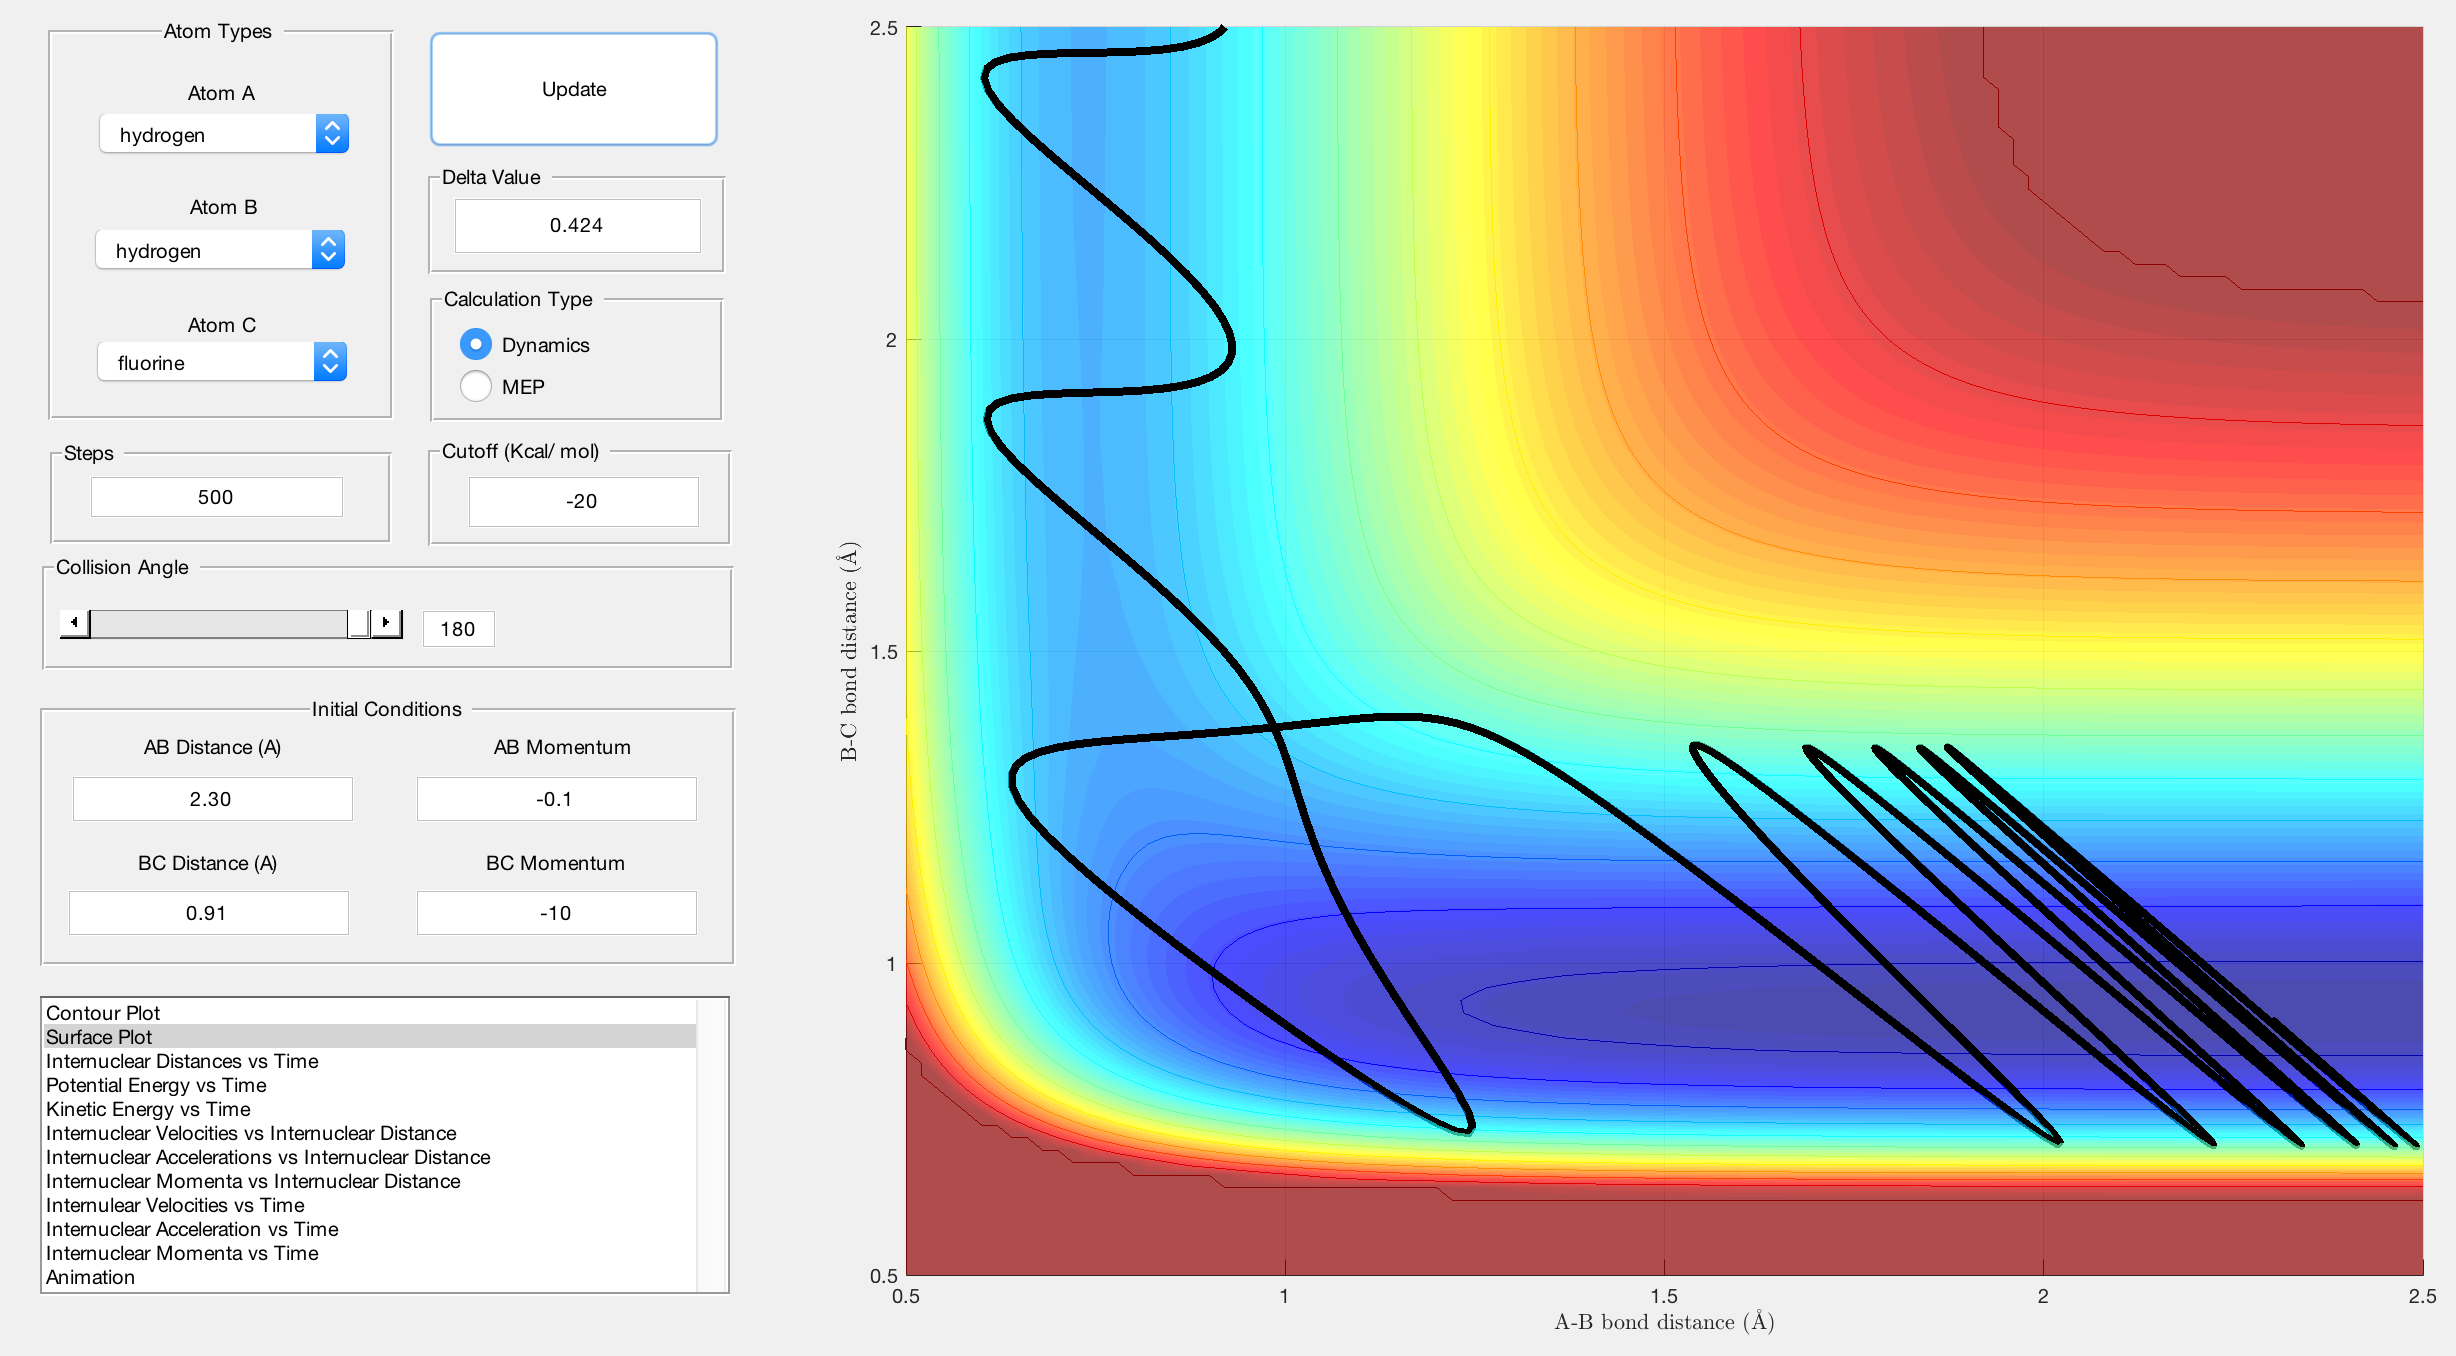Click the collision angle right arrow
This screenshot has height=1356, width=2456.
point(386,623)
